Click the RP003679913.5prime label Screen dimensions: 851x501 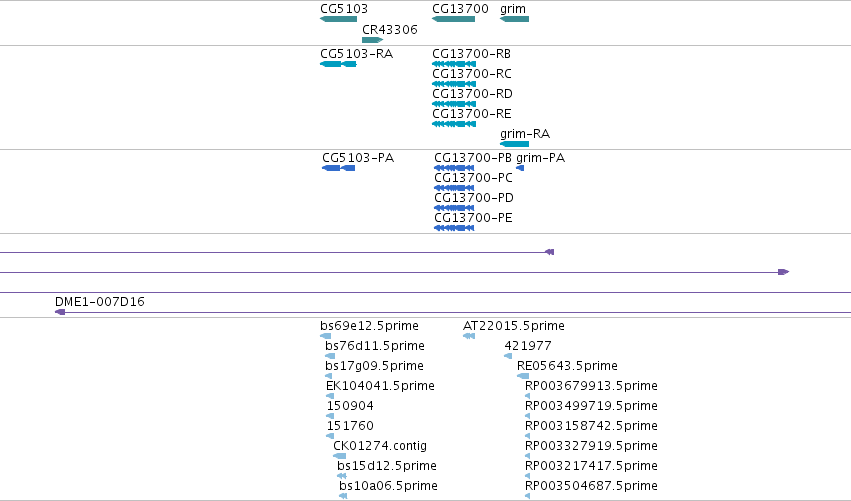pyautogui.click(x=591, y=386)
